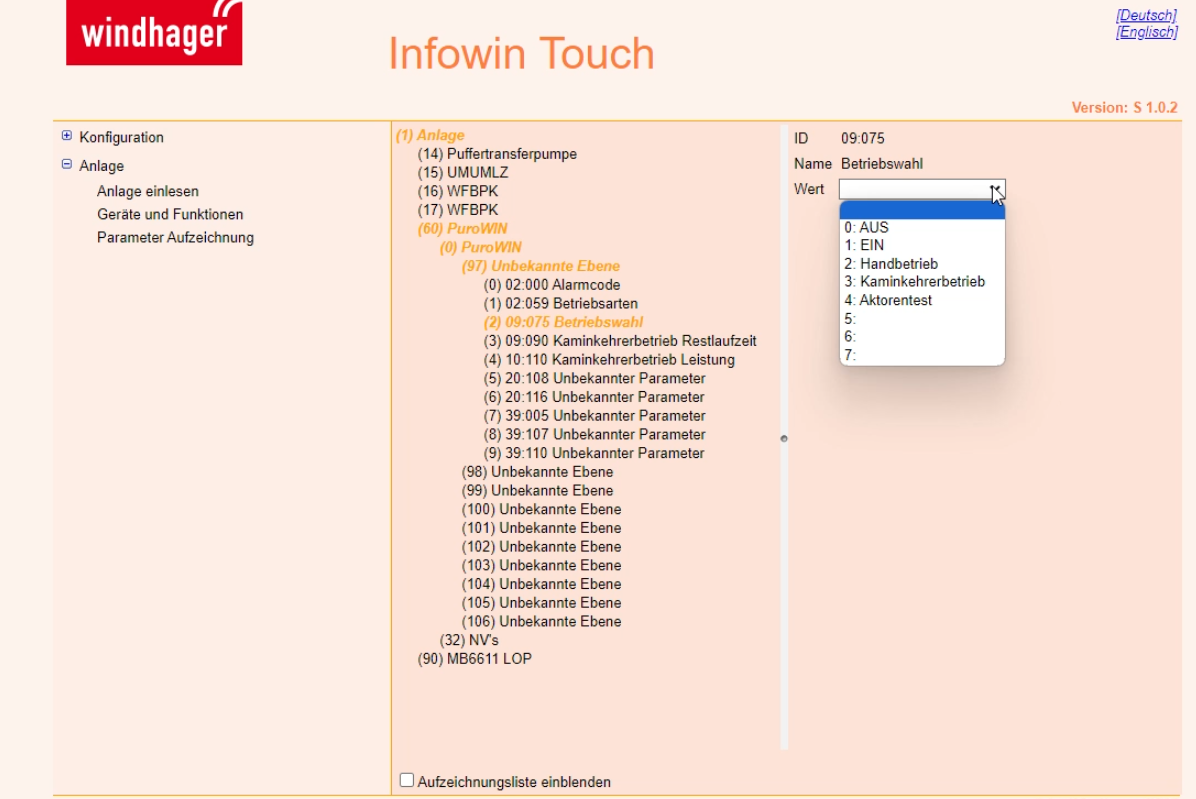Pick '4: Aktorentest' option
The height and width of the screenshot is (799, 1196).
pos(888,300)
